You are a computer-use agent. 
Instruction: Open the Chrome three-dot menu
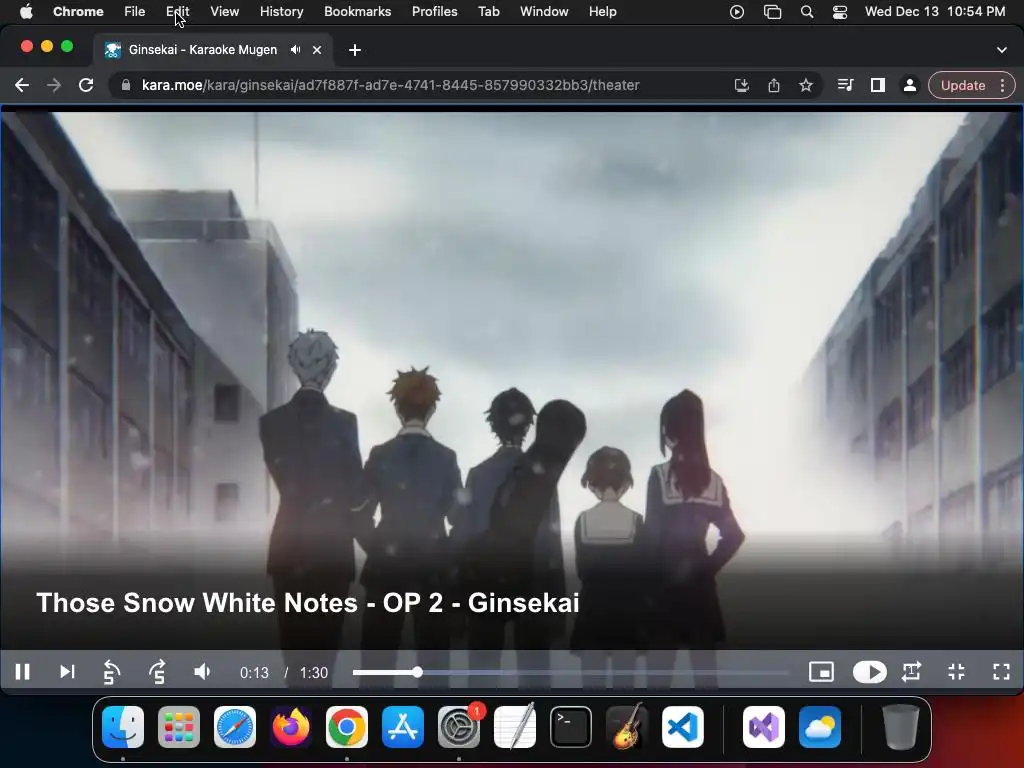click(x=1003, y=85)
